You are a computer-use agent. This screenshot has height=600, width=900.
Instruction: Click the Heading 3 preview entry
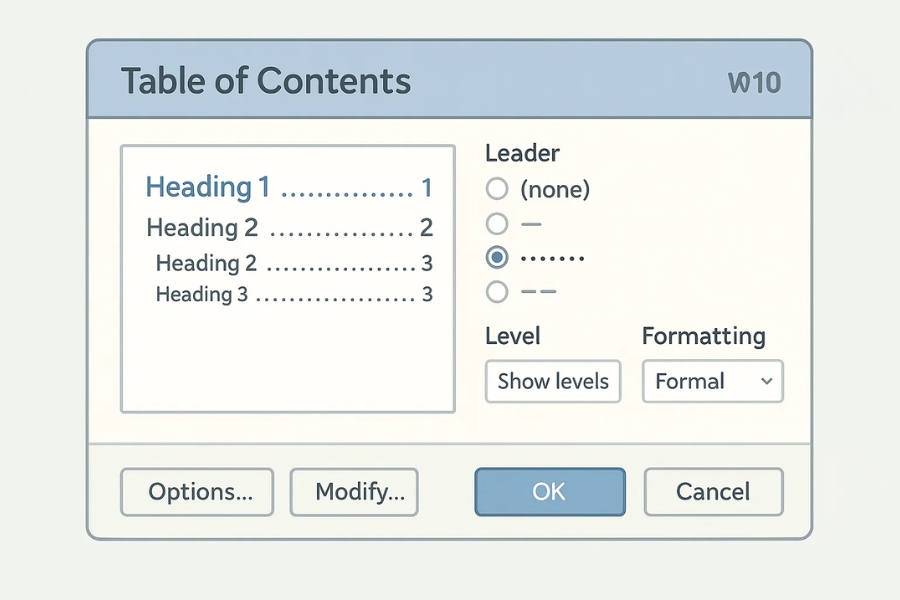click(204, 295)
